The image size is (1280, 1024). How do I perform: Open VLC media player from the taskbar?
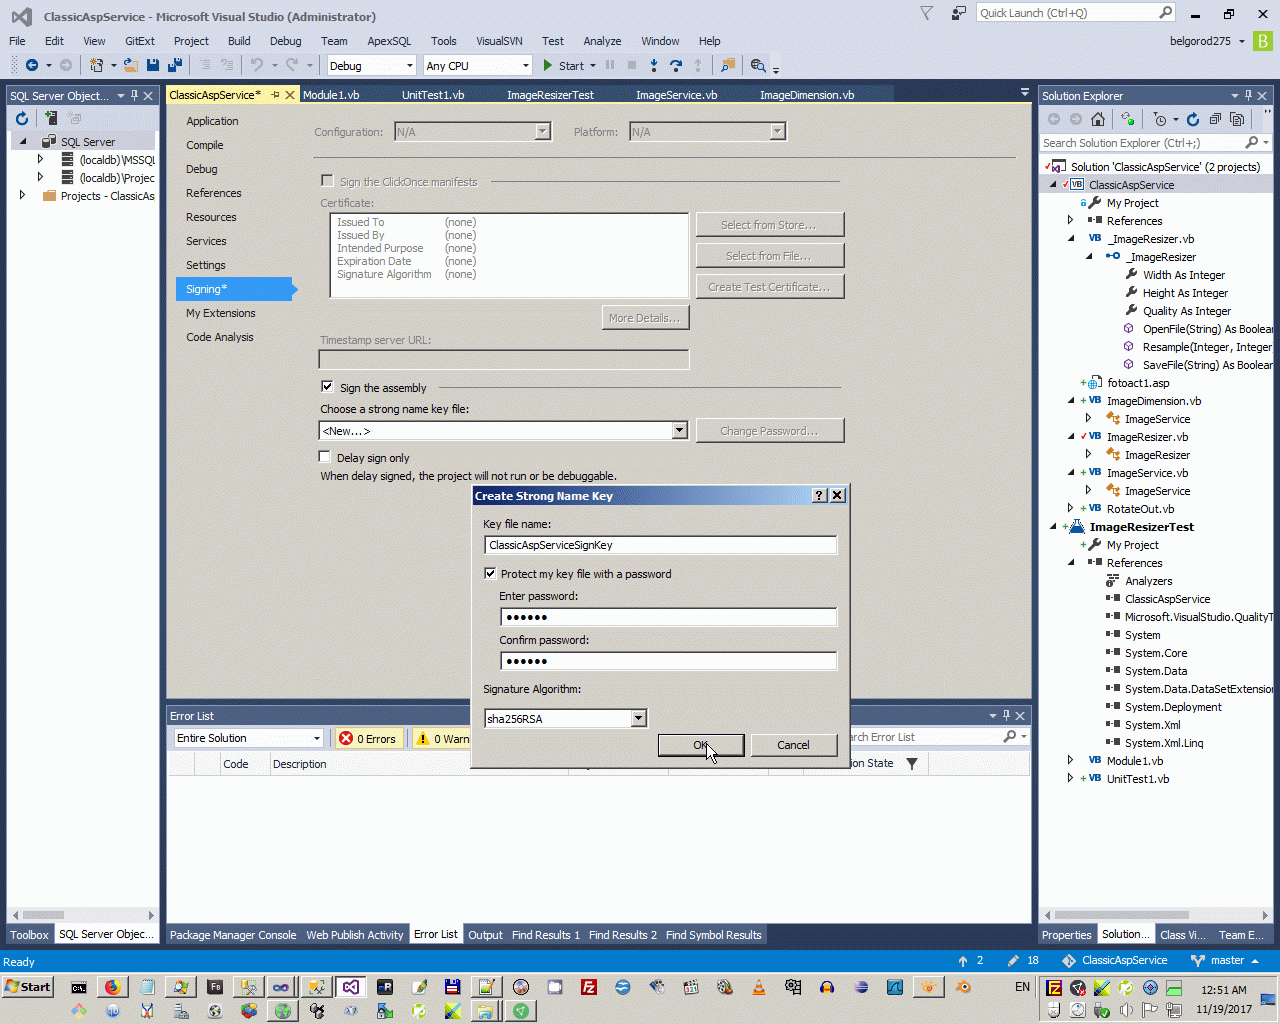pos(759,987)
